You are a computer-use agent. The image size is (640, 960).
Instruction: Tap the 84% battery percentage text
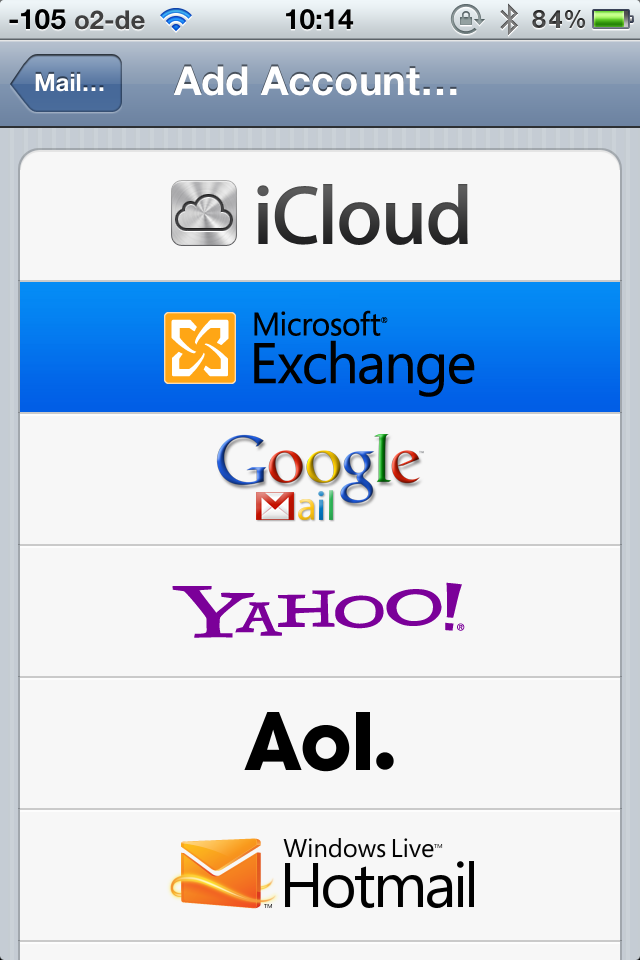(x=558, y=20)
